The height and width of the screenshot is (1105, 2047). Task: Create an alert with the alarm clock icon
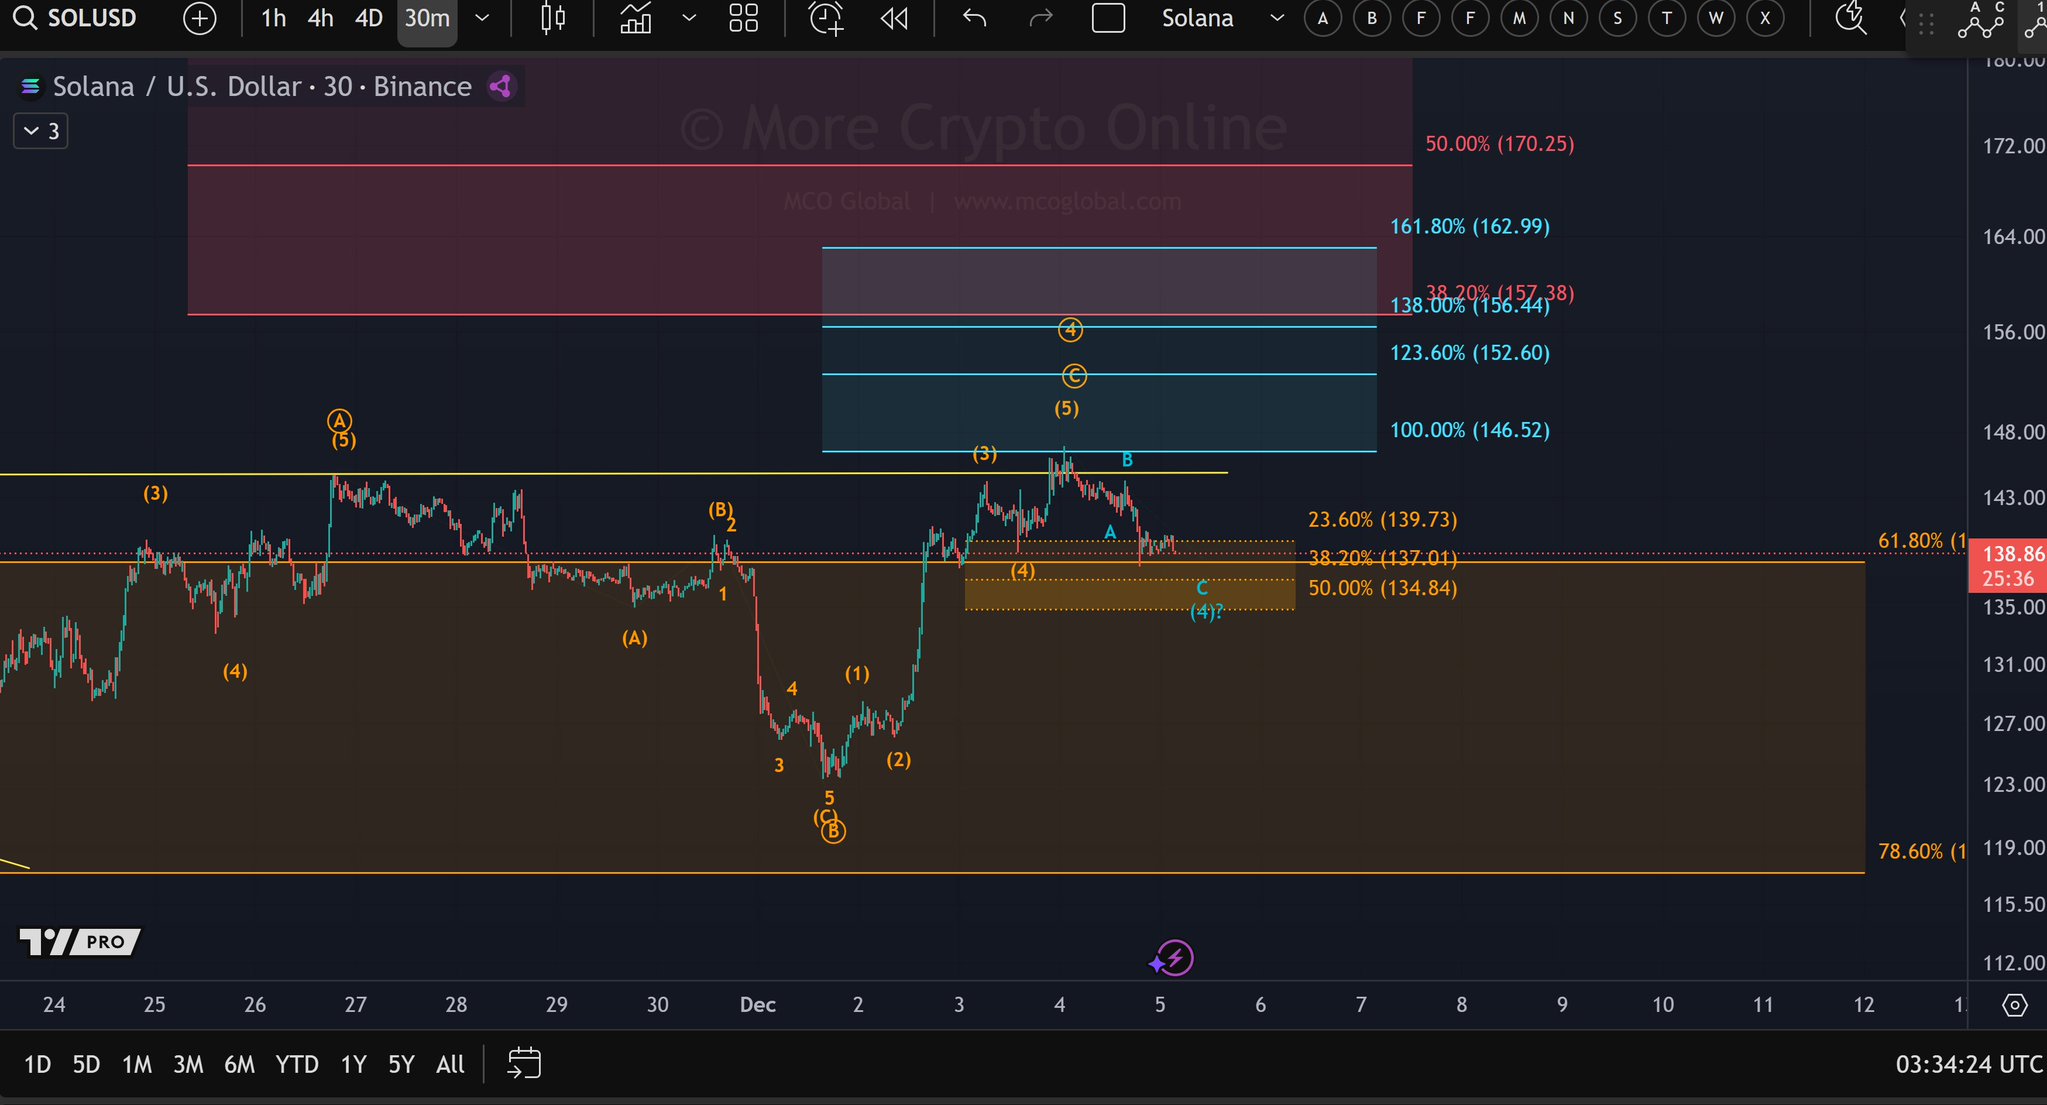coord(826,18)
